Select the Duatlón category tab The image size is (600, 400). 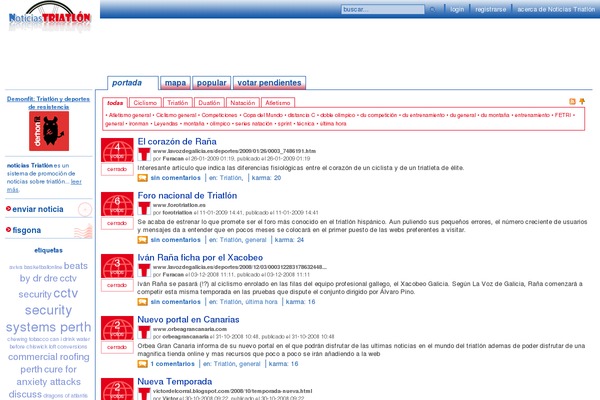(209, 103)
